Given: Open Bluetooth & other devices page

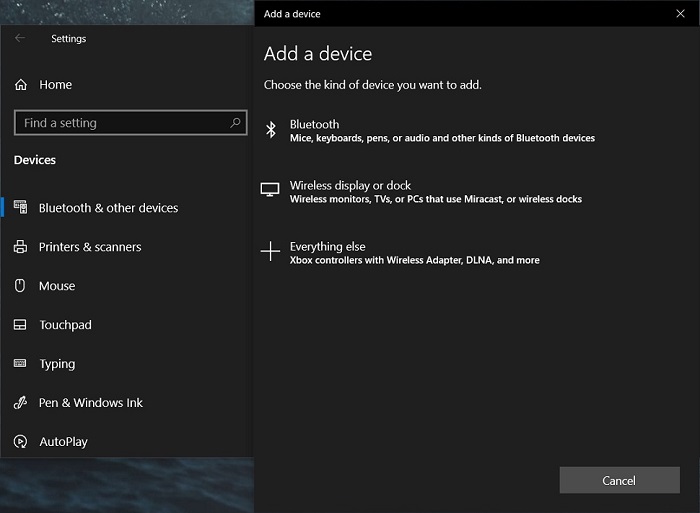Looking at the screenshot, I should [x=108, y=208].
